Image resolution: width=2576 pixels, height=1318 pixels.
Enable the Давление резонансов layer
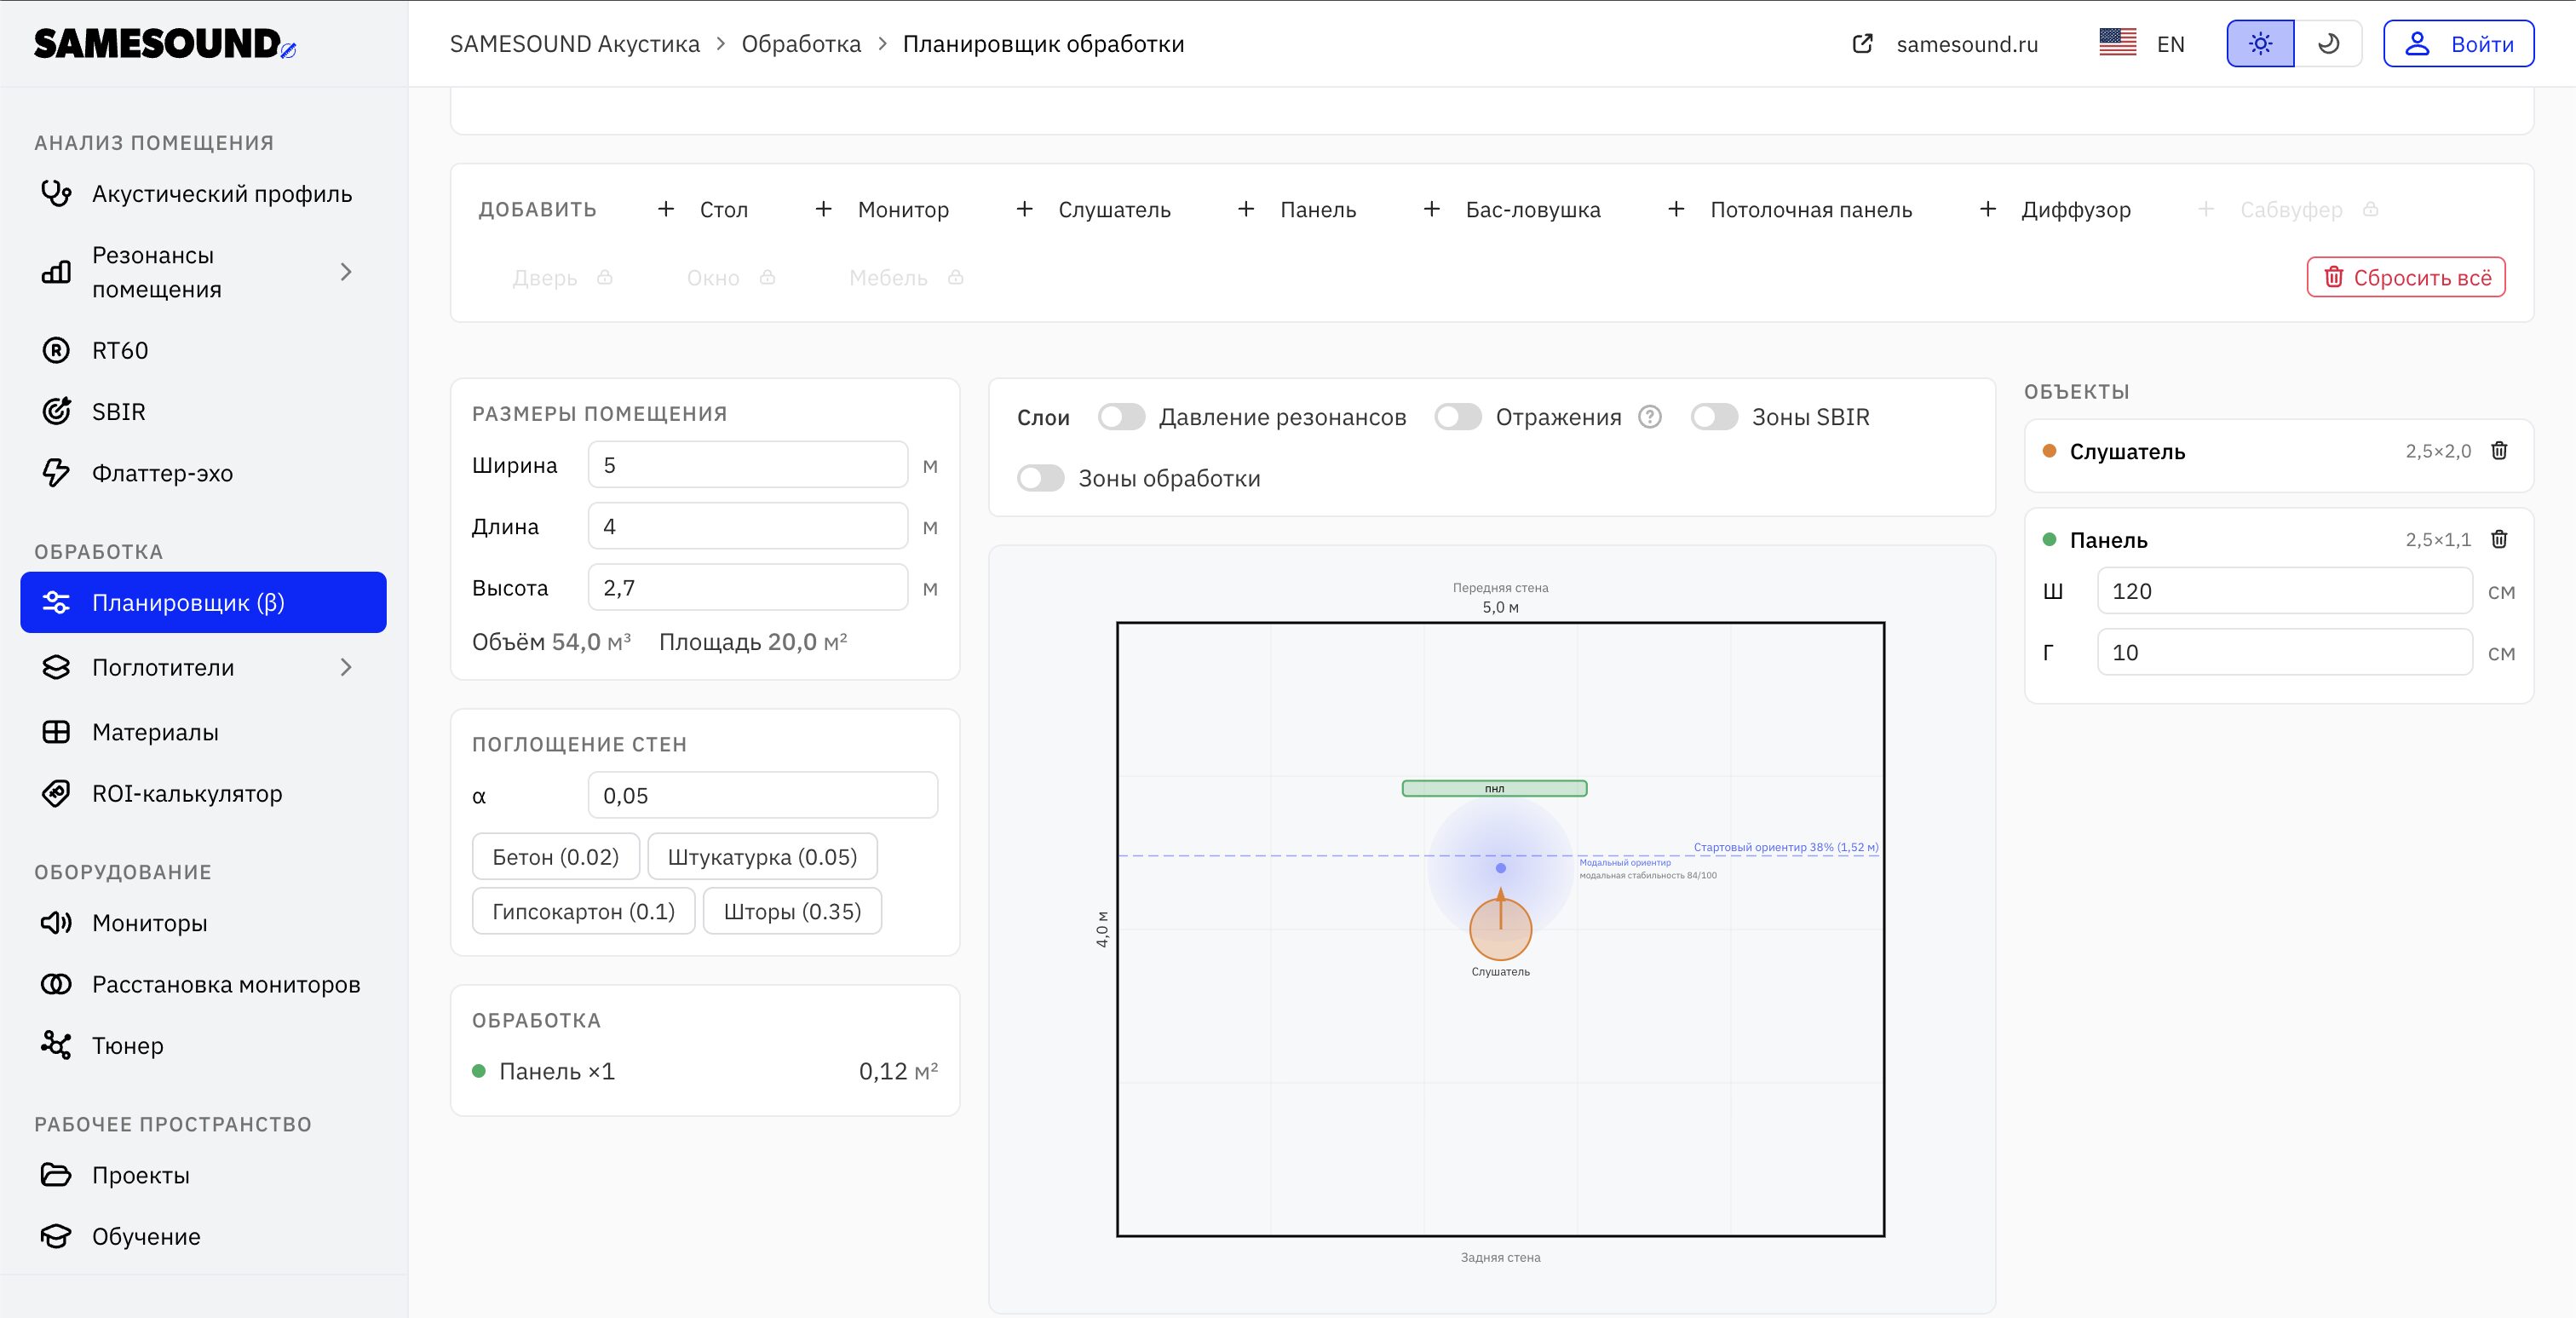[x=1121, y=417]
